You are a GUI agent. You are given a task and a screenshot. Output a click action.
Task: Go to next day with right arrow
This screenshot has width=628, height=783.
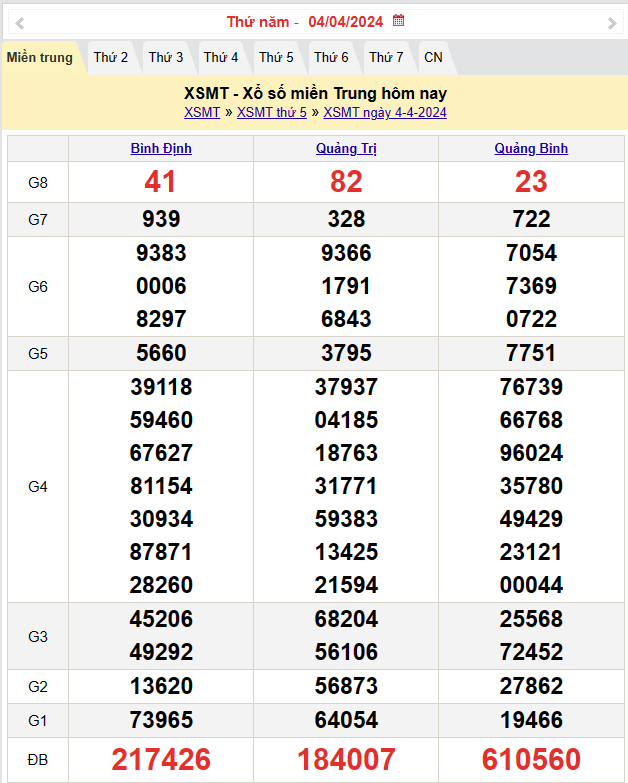point(612,22)
